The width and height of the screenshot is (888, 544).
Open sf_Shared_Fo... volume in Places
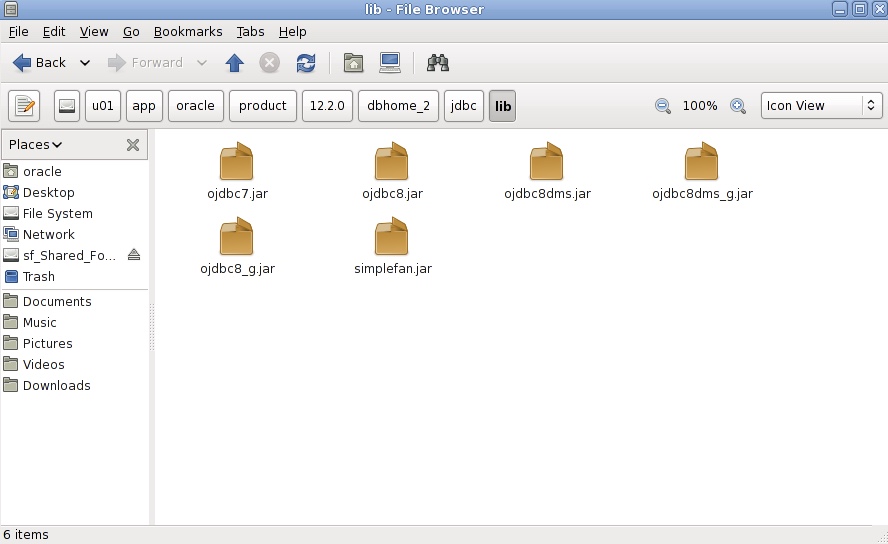tap(69, 255)
